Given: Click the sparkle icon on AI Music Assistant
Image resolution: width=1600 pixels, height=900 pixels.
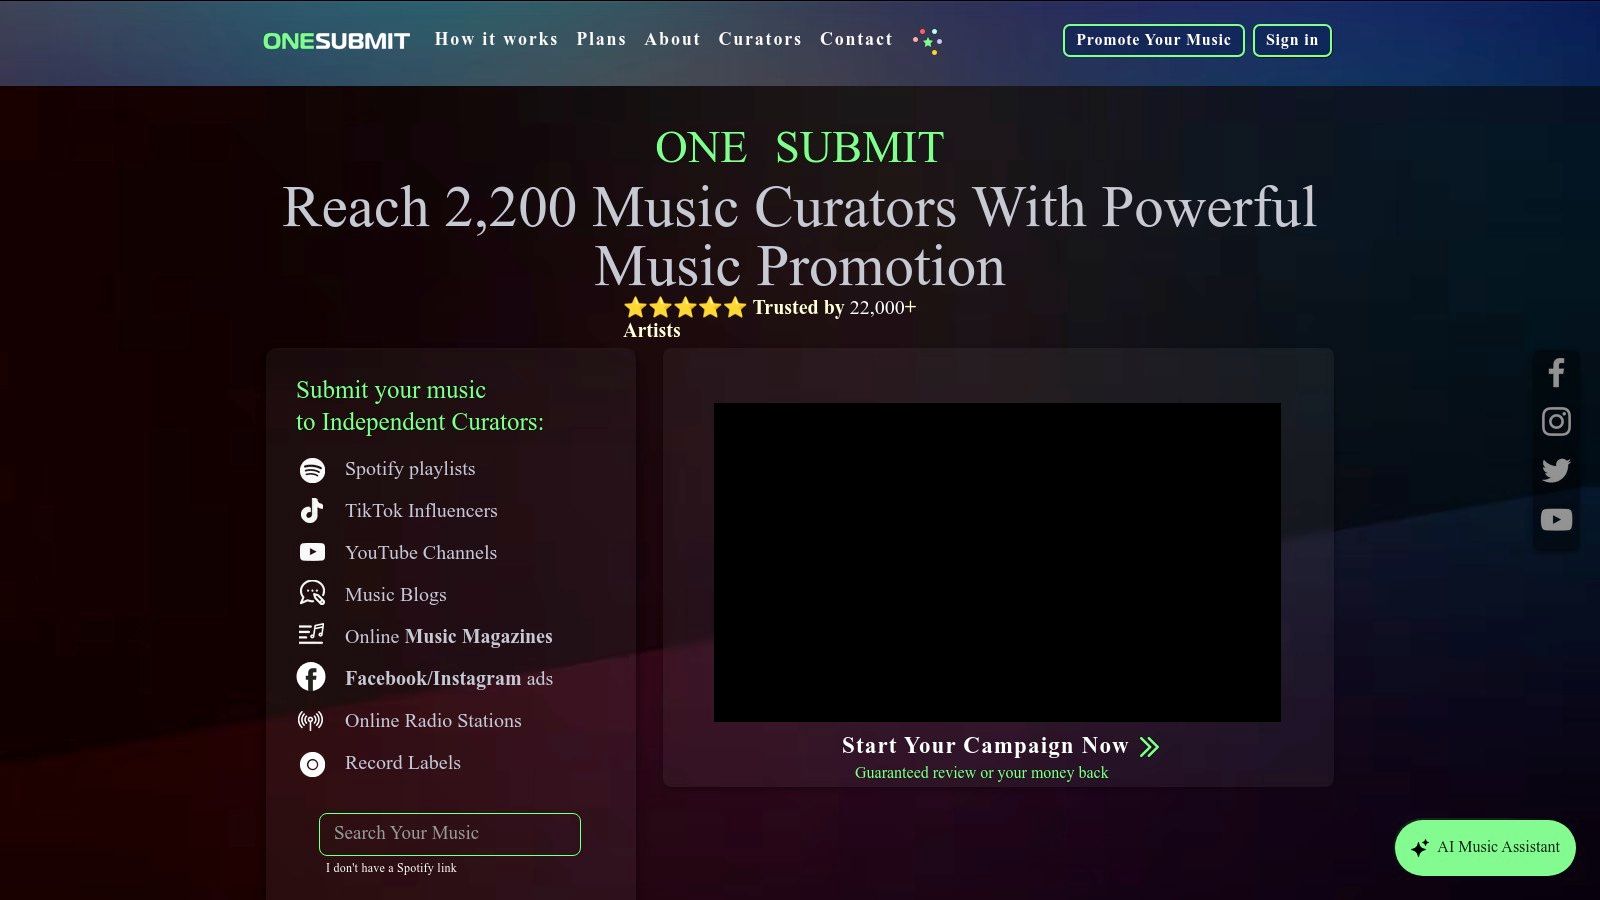Looking at the screenshot, I should coord(1419,848).
